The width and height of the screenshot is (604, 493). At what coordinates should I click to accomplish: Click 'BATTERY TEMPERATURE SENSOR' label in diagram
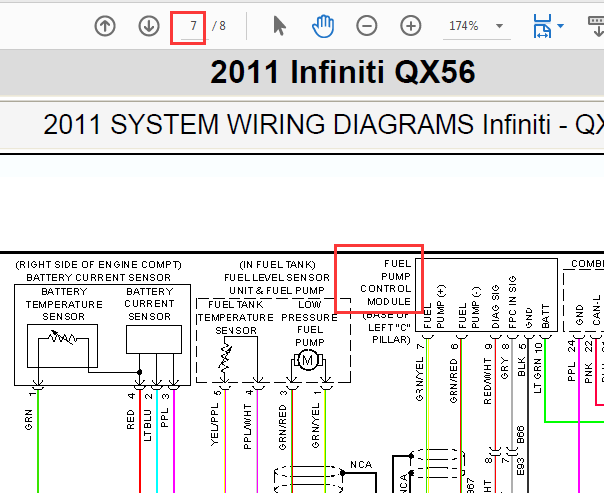64,304
